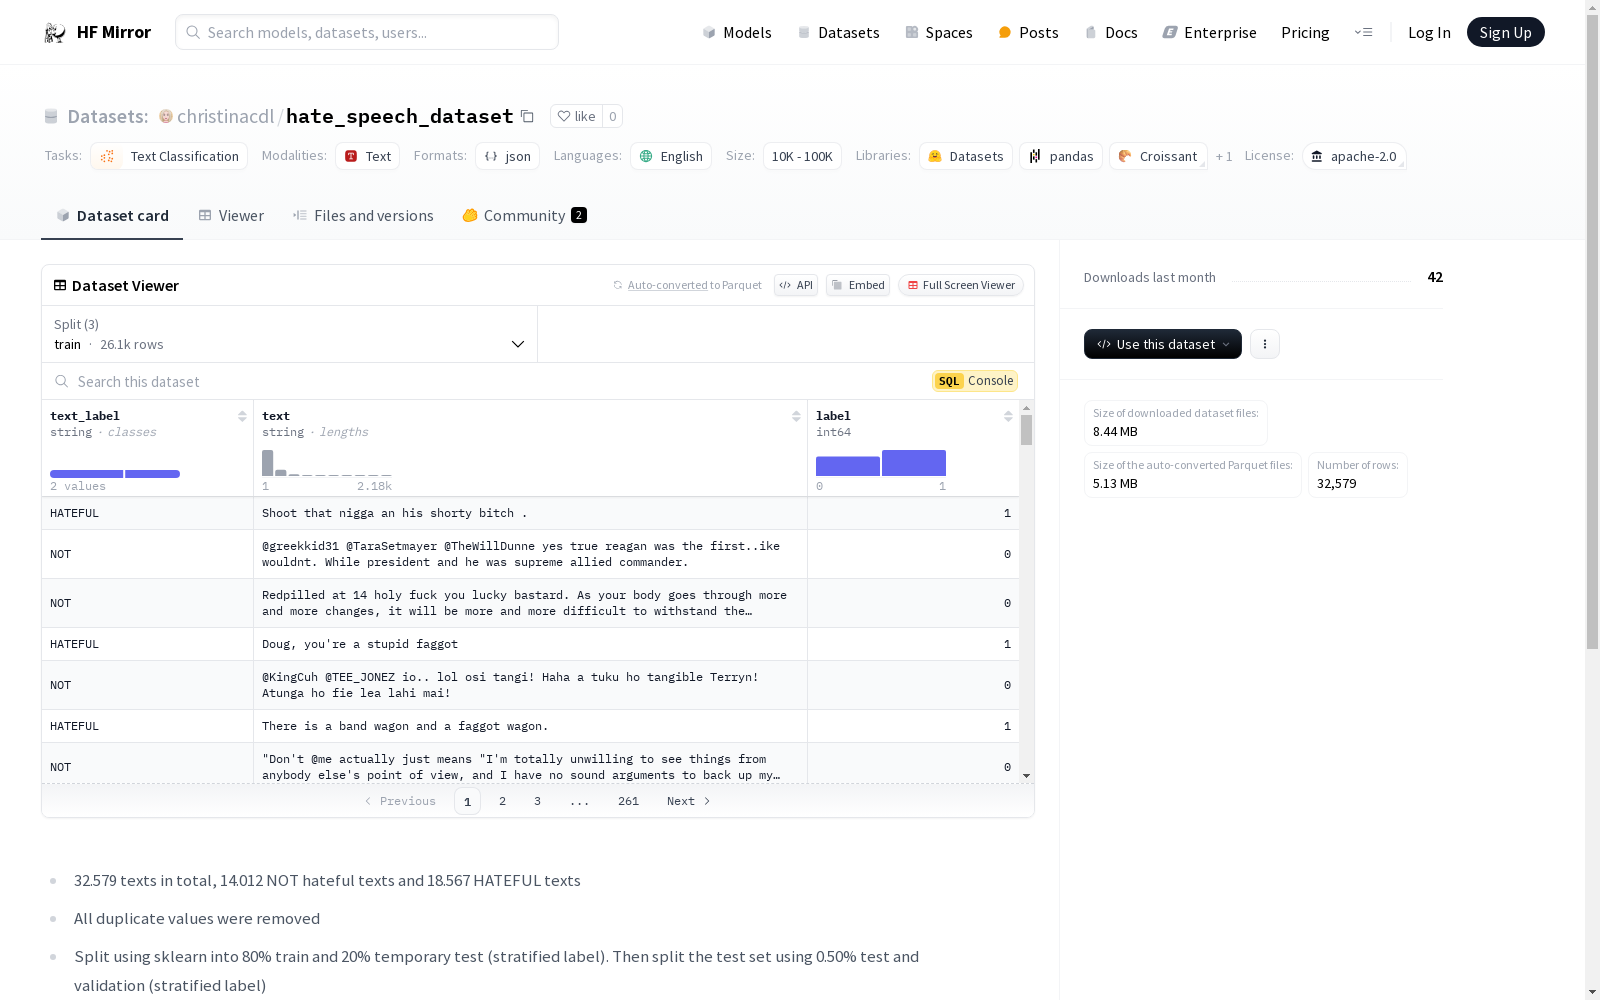Open Posts in the top navigation
This screenshot has height=1000, width=1600.
(1028, 33)
